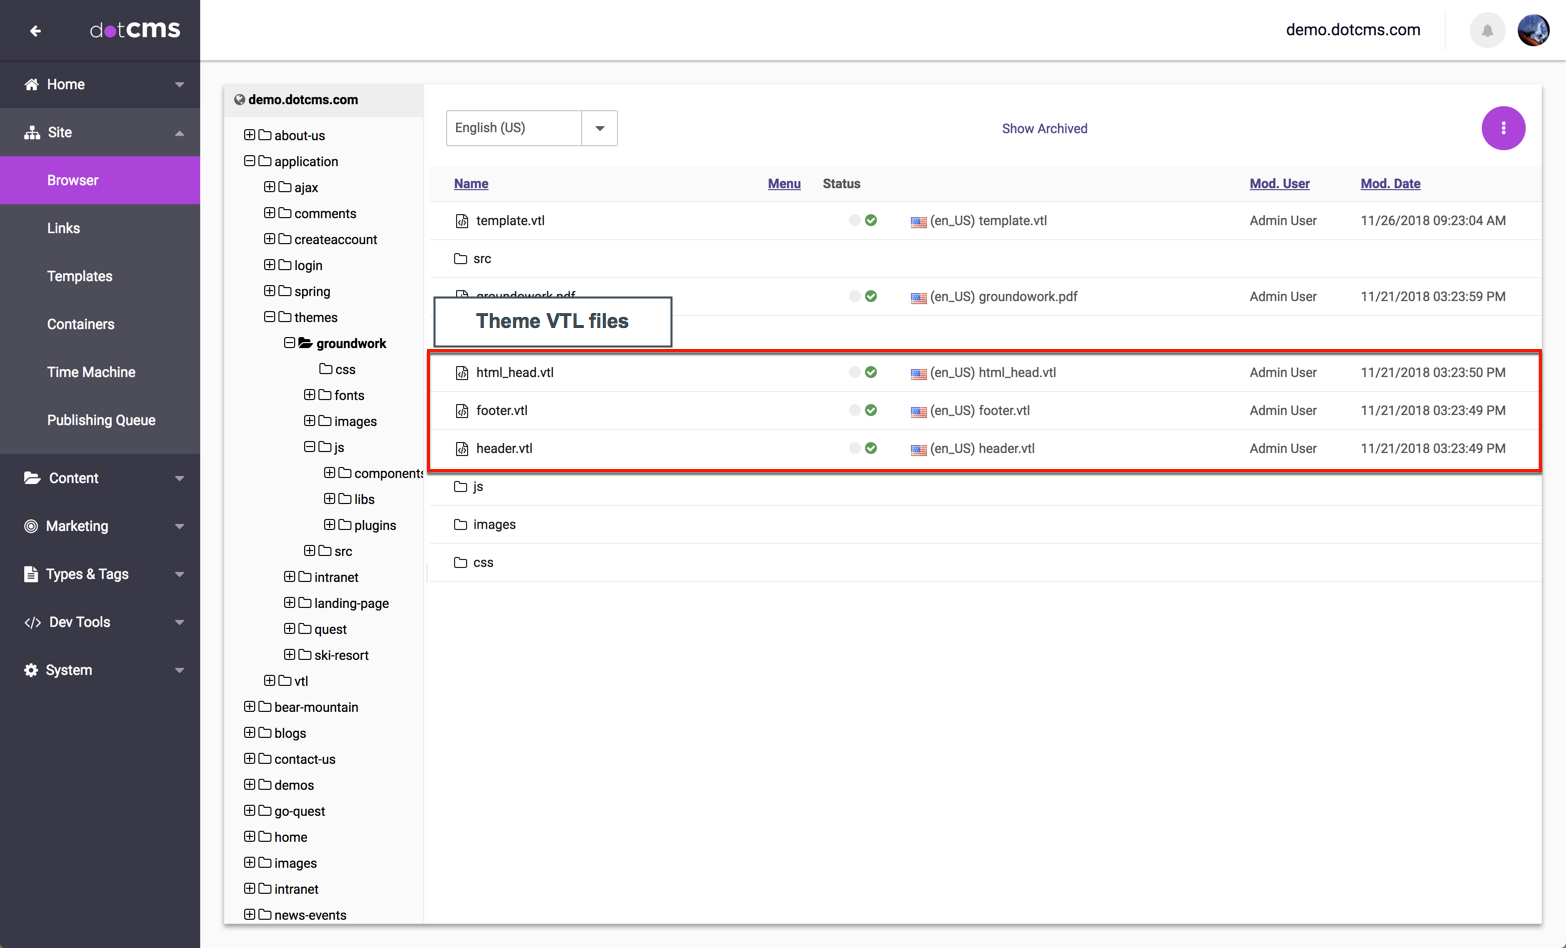Image resolution: width=1566 pixels, height=948 pixels.
Task: Click the back arrow beside dotCMS logo
Action: coord(35,31)
